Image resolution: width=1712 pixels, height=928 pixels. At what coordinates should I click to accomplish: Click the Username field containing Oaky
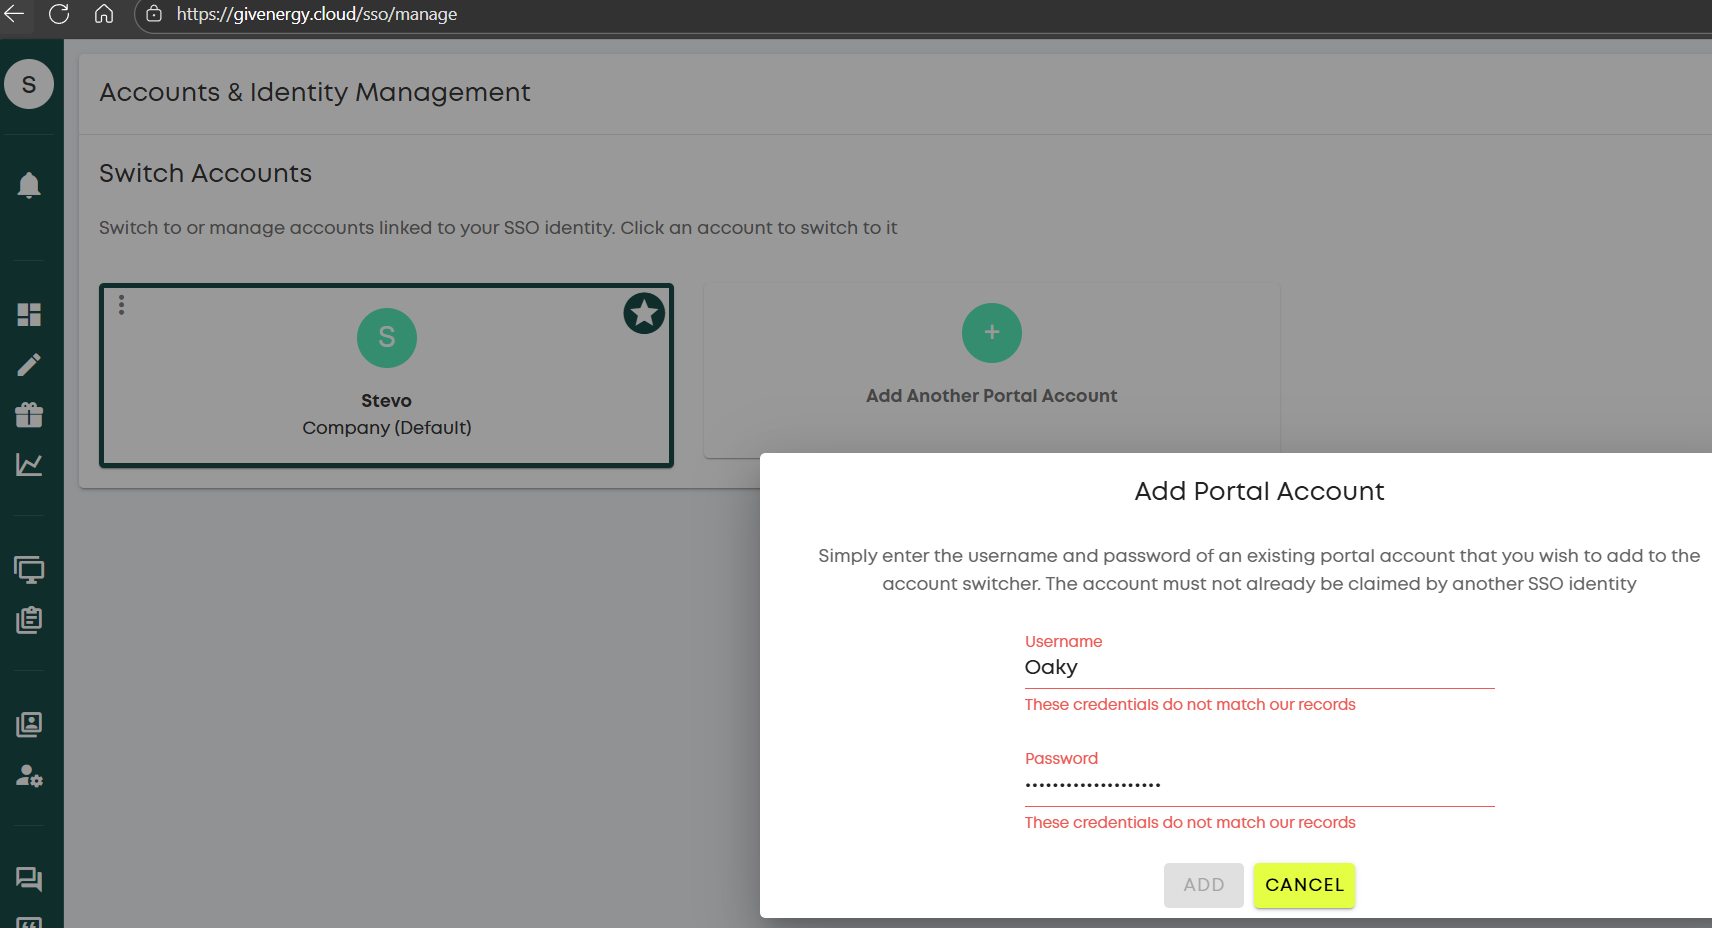1258,668
